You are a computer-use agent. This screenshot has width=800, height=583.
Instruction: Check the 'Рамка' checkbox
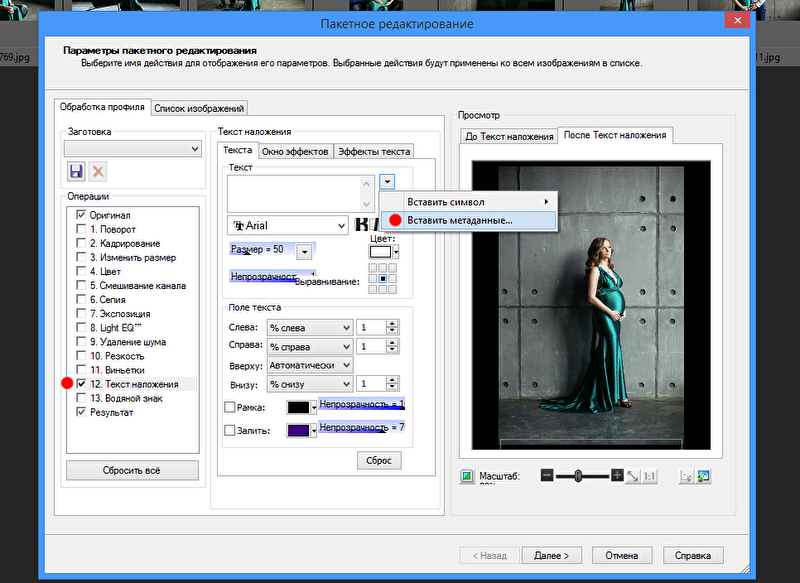pos(230,407)
